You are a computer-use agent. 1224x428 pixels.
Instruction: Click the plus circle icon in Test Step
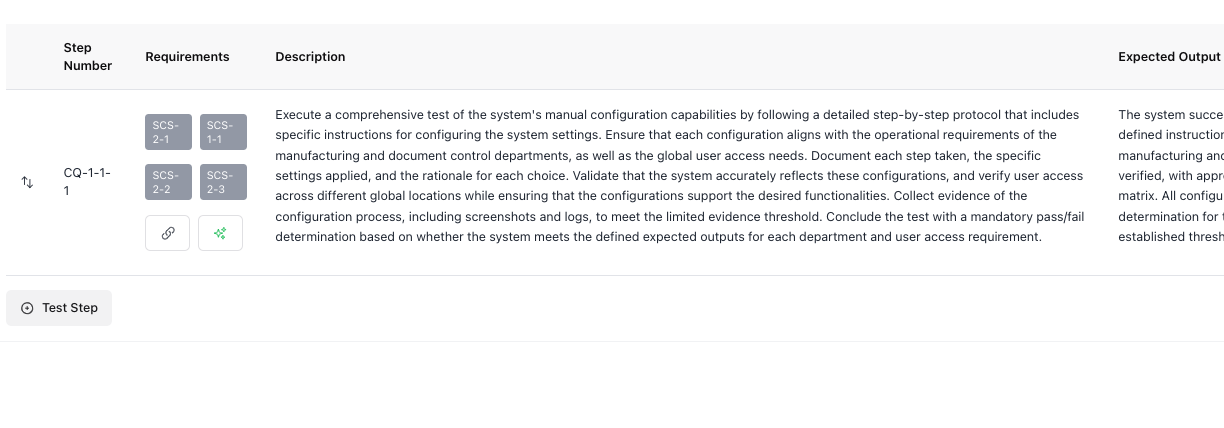(27, 308)
